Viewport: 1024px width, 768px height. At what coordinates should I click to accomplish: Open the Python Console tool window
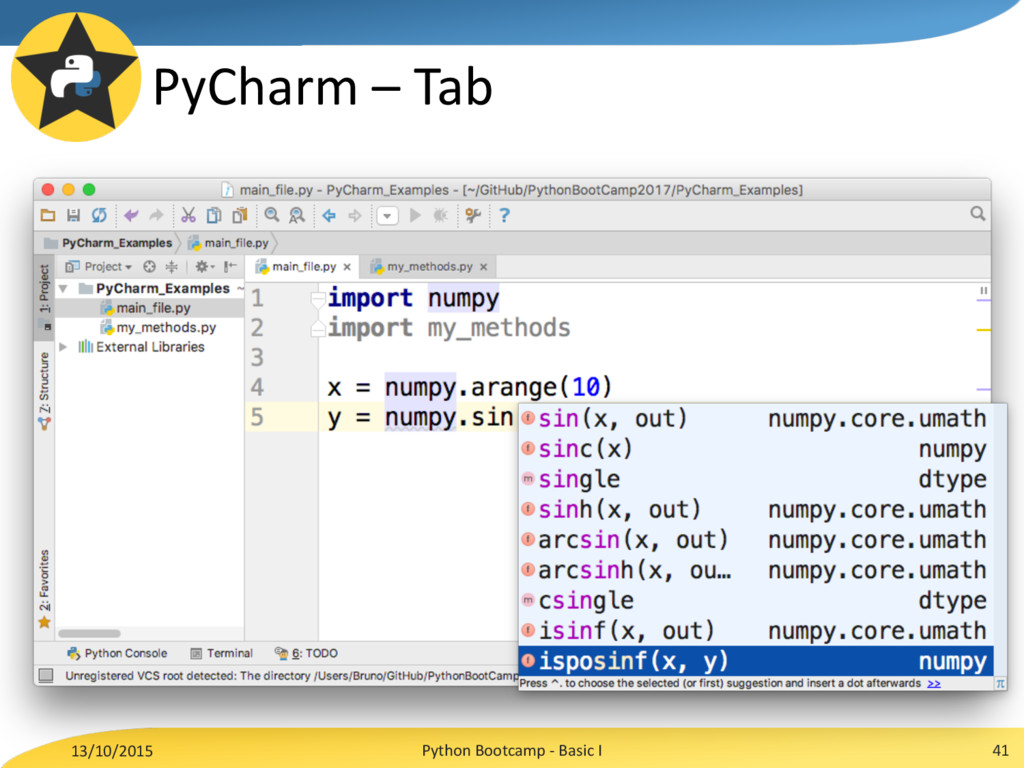tap(117, 653)
